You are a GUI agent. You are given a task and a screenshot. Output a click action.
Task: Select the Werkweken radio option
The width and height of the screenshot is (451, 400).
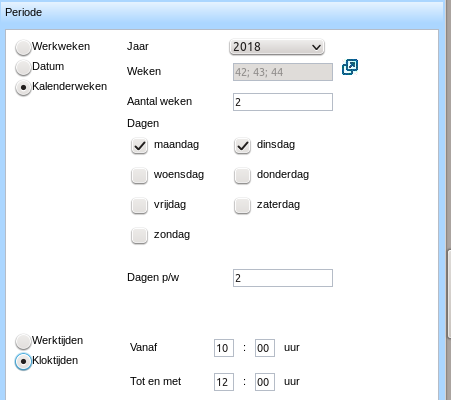click(23, 47)
